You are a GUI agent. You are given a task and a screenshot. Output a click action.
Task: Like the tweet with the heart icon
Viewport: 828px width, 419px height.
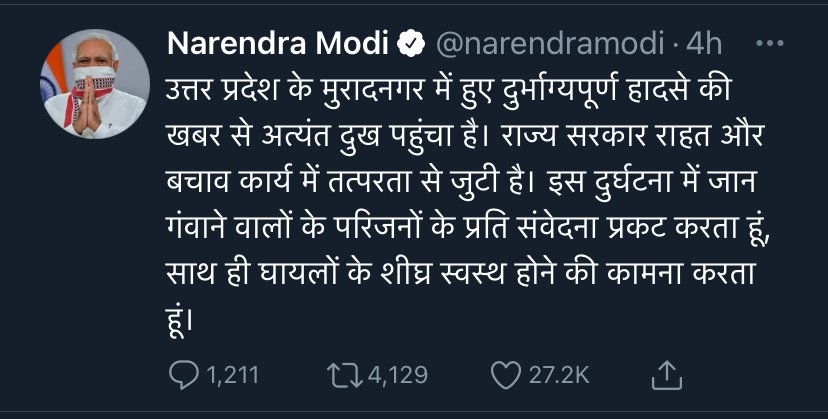506,375
